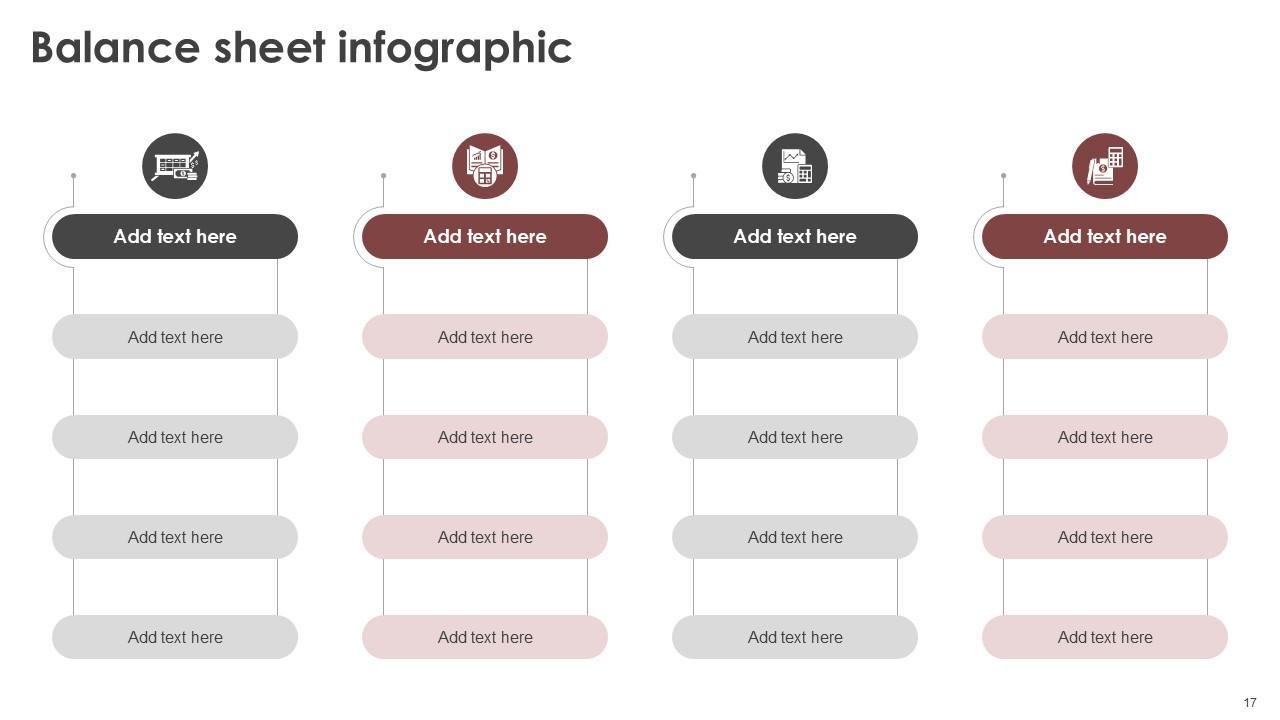Select second gray text box in first column
Viewport: 1280px width, 720px height.
pos(175,437)
